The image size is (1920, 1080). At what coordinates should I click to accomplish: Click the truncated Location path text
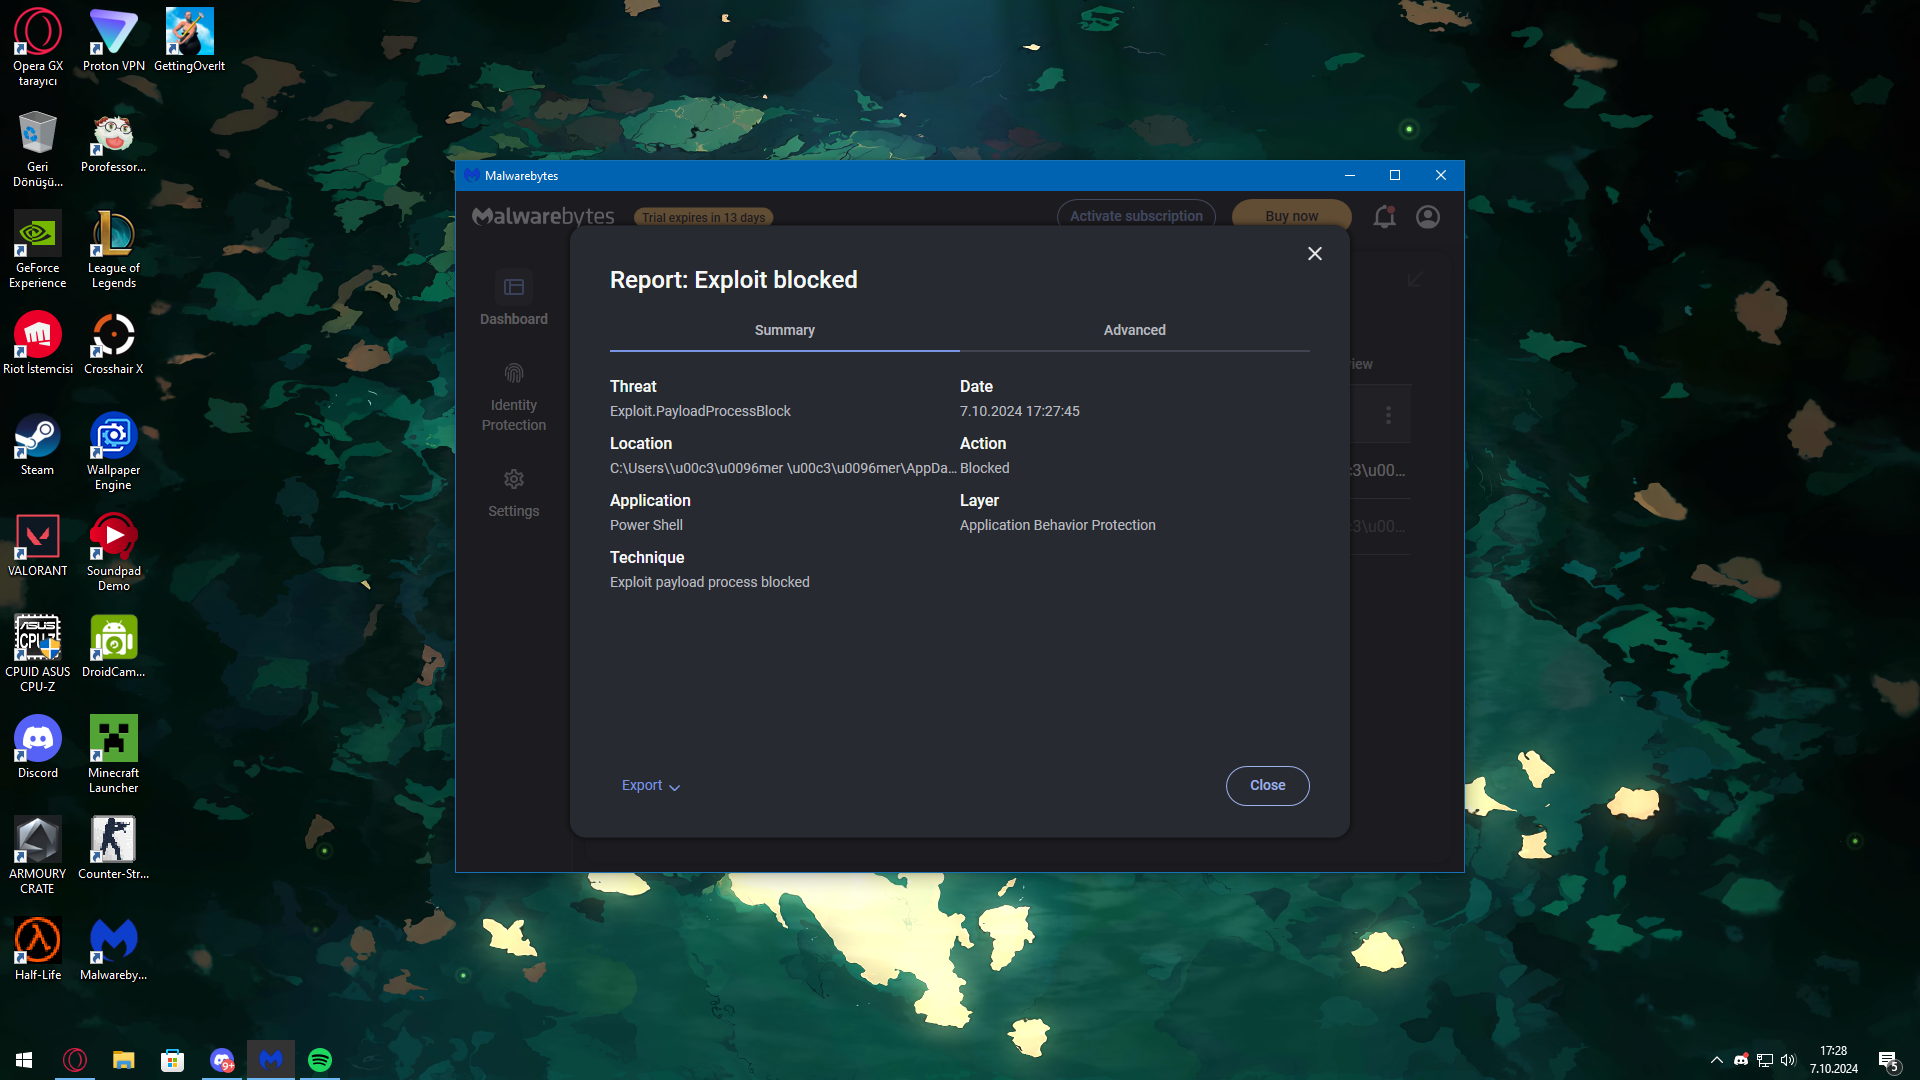click(x=782, y=468)
